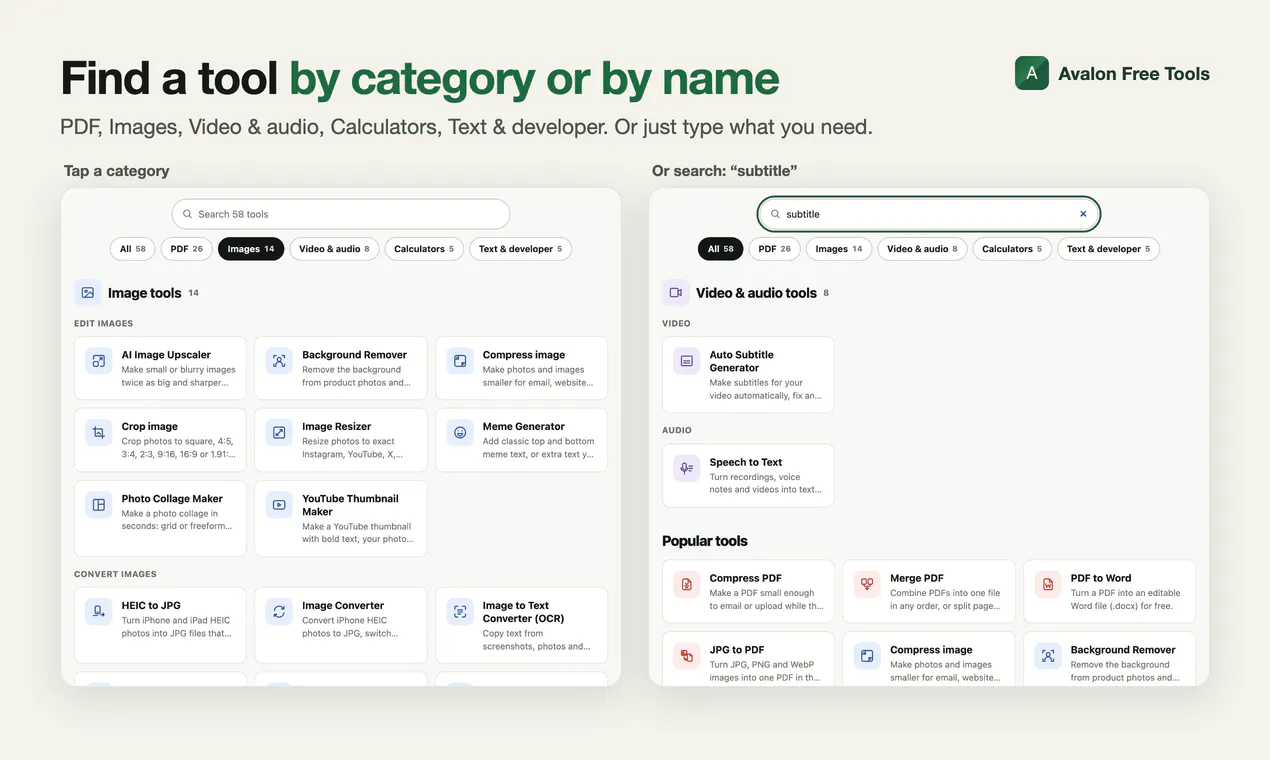
Task: Click the "Image tools" section heading
Action: (145, 293)
